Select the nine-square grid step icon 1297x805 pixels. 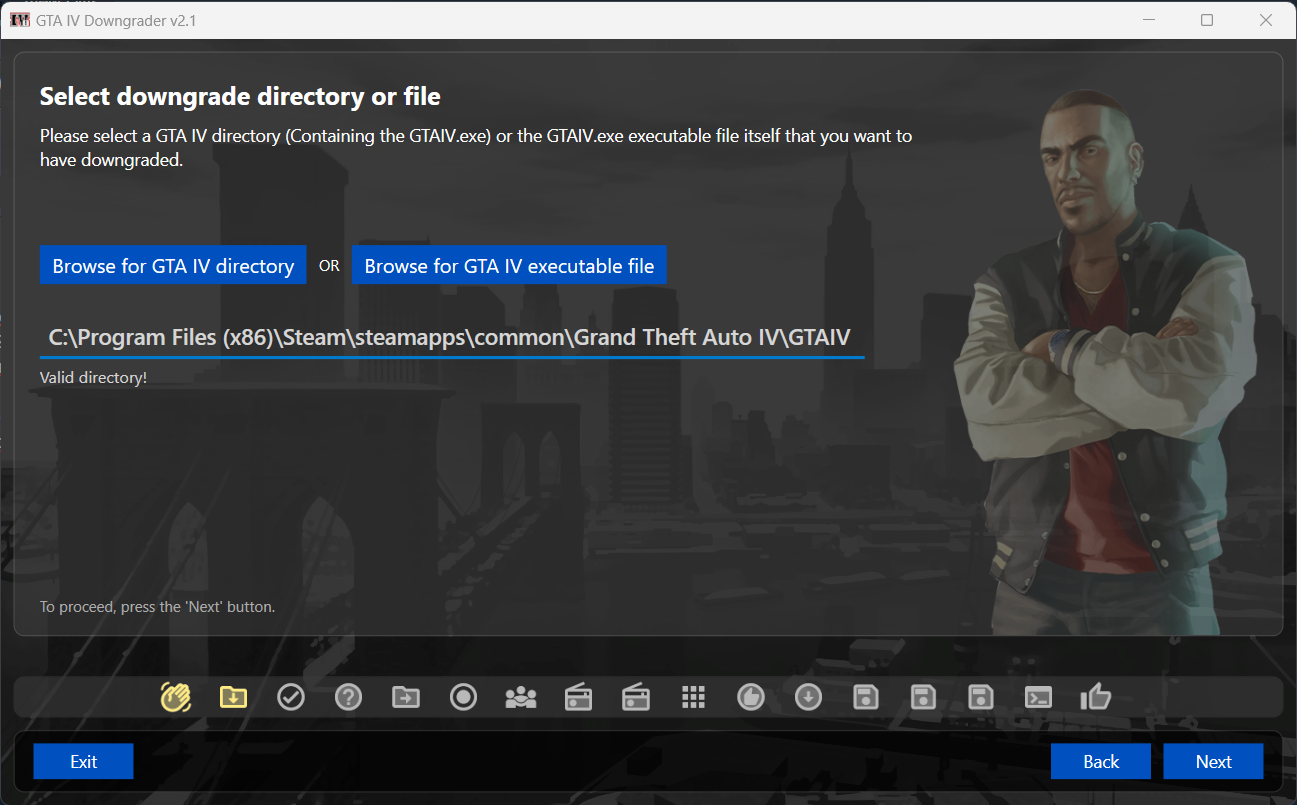pyautogui.click(x=694, y=696)
